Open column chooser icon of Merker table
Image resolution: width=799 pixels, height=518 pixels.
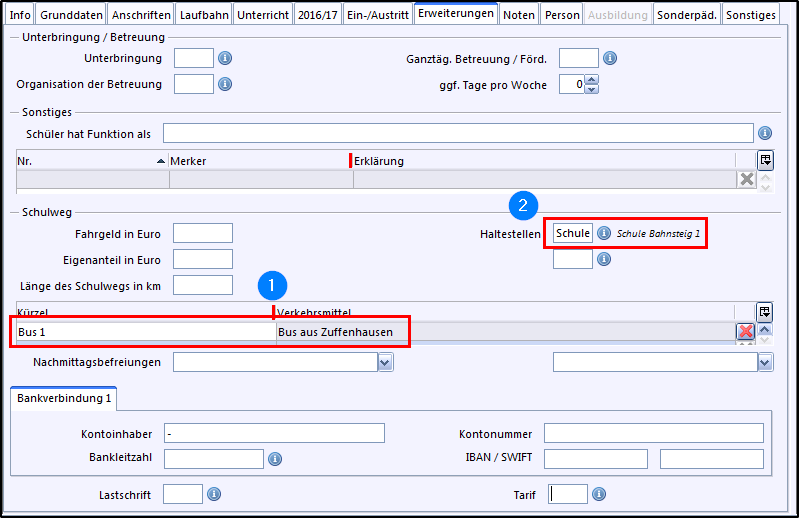click(x=765, y=160)
